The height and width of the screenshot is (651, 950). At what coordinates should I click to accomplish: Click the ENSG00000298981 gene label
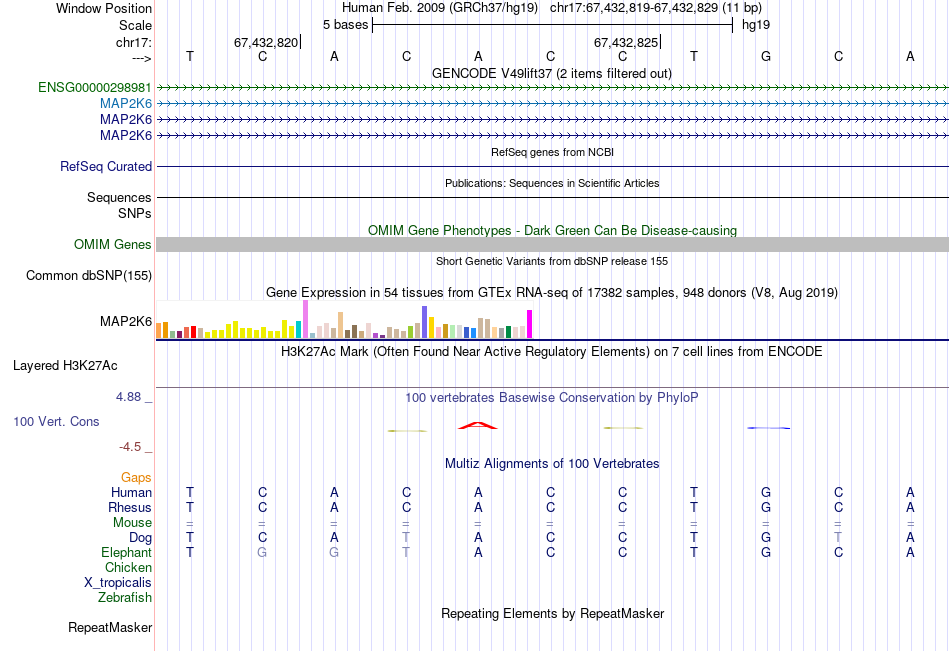coord(95,88)
